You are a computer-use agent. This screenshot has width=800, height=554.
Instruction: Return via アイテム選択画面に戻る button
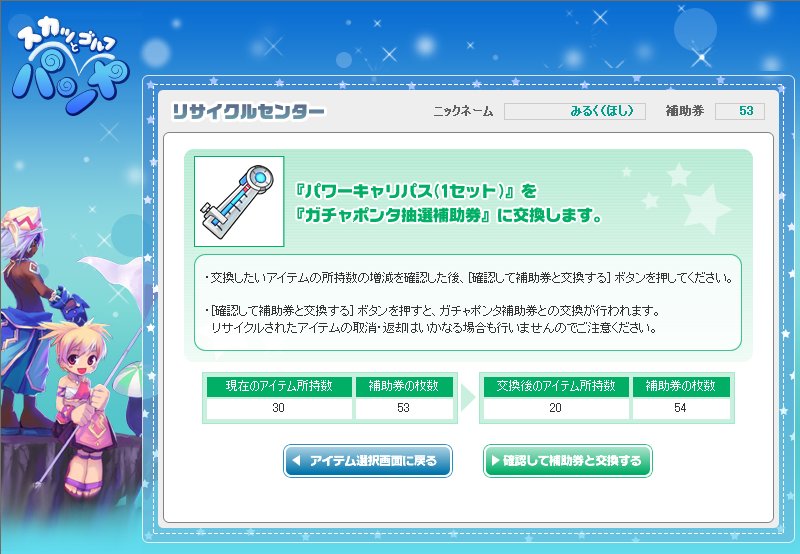[x=368, y=461]
